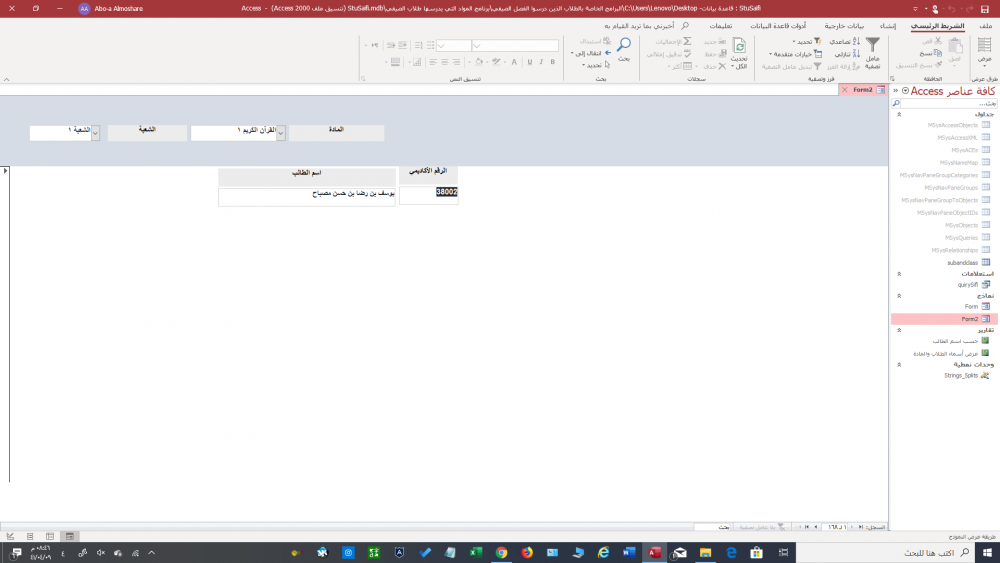Click the background fill color bucket
Screen dimensions: 1000x563
(479, 62)
